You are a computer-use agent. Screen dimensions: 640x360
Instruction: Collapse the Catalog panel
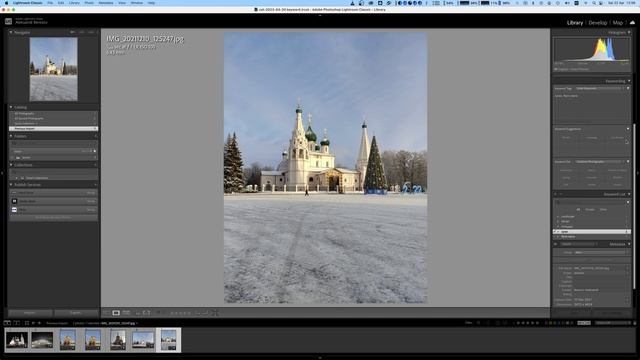click(11, 107)
